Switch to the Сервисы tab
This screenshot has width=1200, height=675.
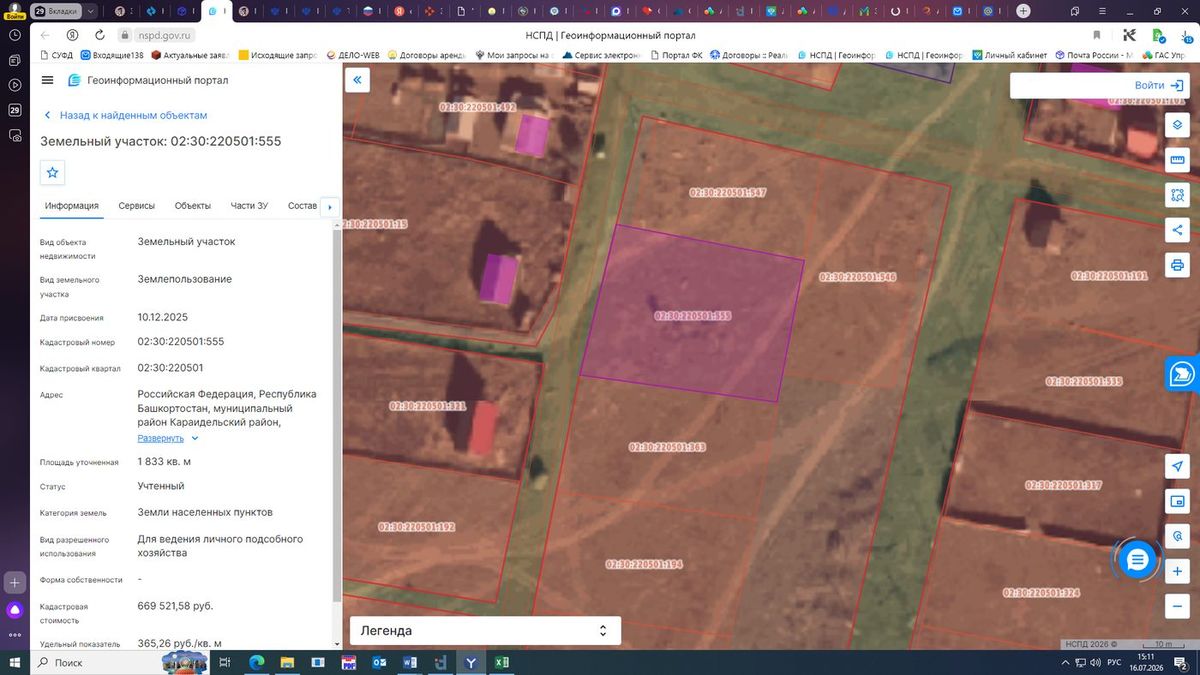(137, 206)
